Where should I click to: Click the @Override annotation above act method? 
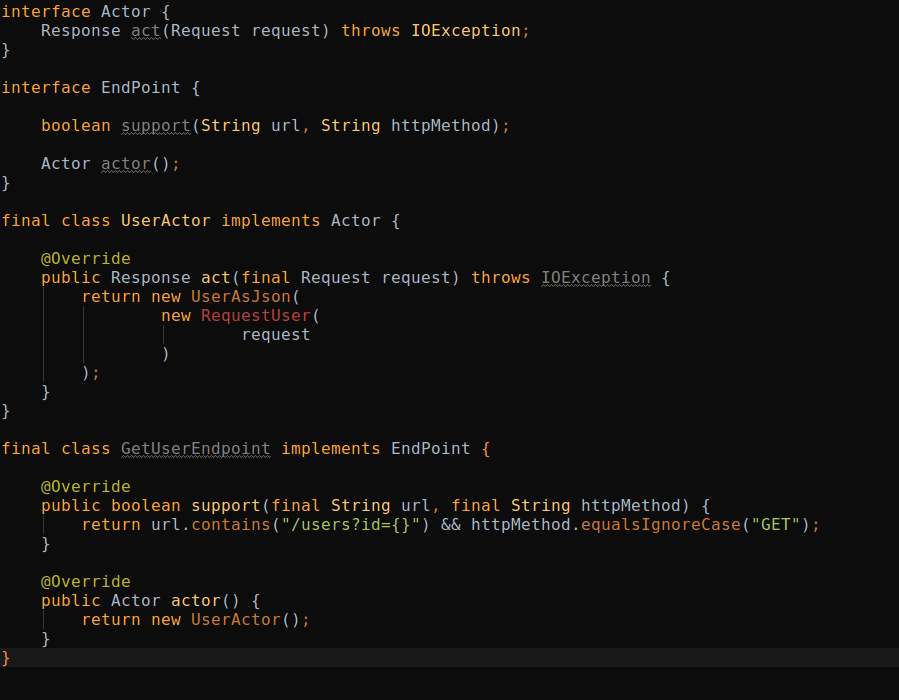point(86,258)
